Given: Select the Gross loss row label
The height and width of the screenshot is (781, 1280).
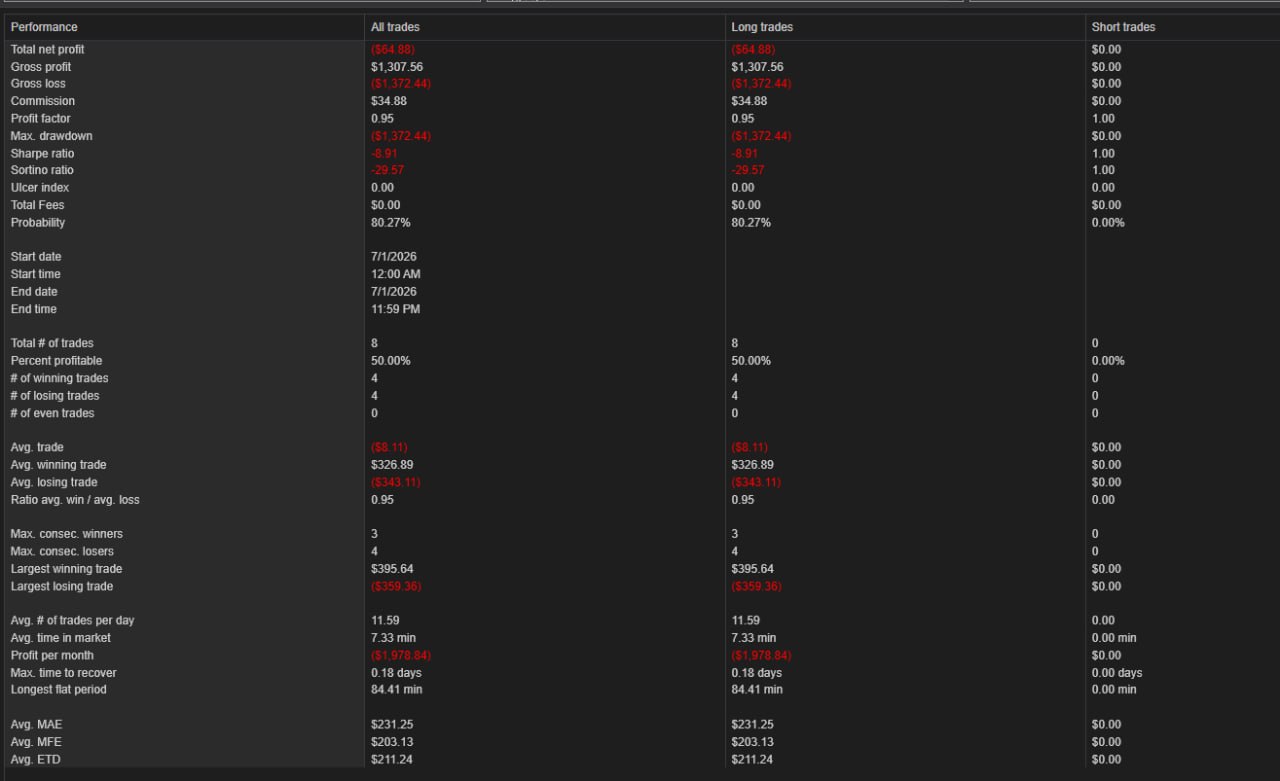Looking at the screenshot, I should [38, 84].
